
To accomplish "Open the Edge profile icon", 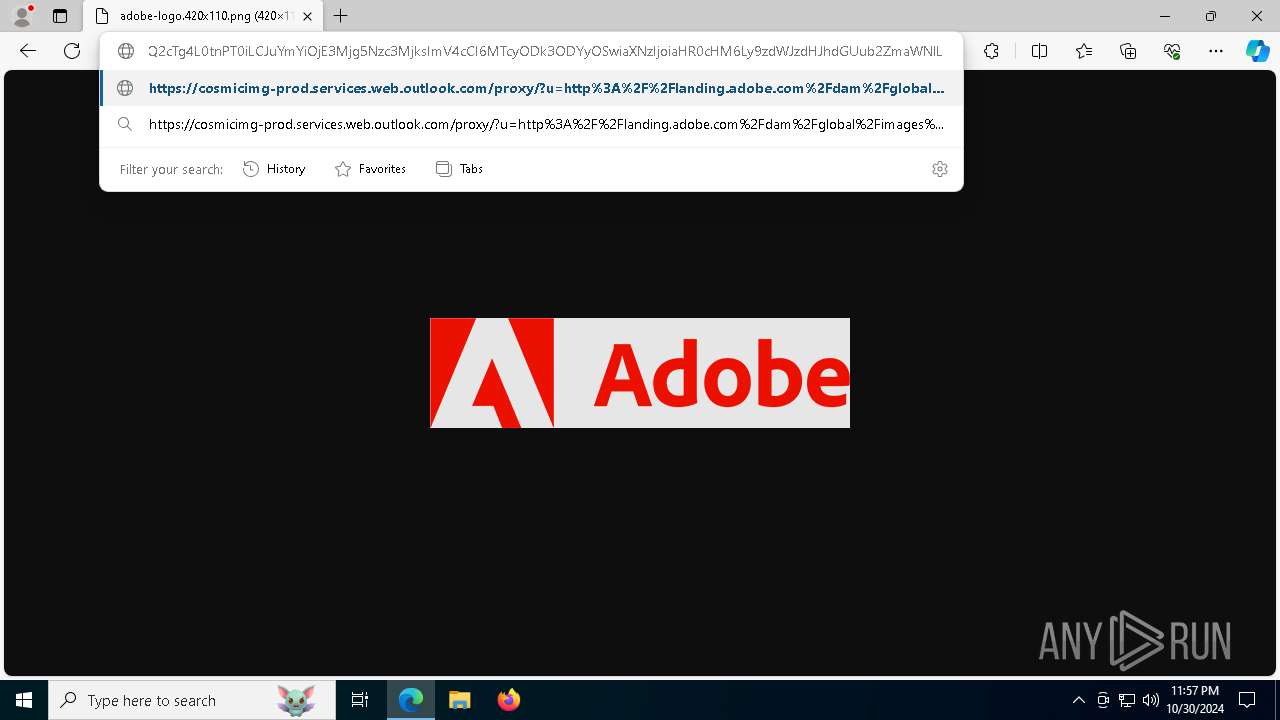I will 22,16.
